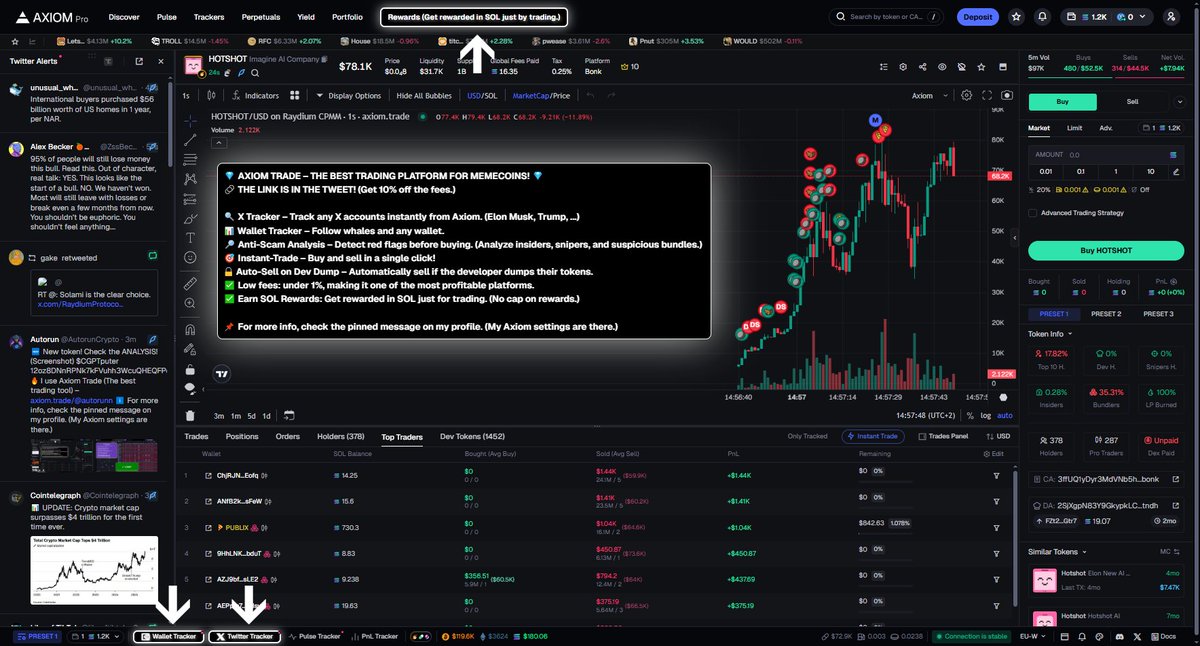Switch to the Limit order tab
The width and height of the screenshot is (1200, 646).
pyautogui.click(x=1074, y=128)
